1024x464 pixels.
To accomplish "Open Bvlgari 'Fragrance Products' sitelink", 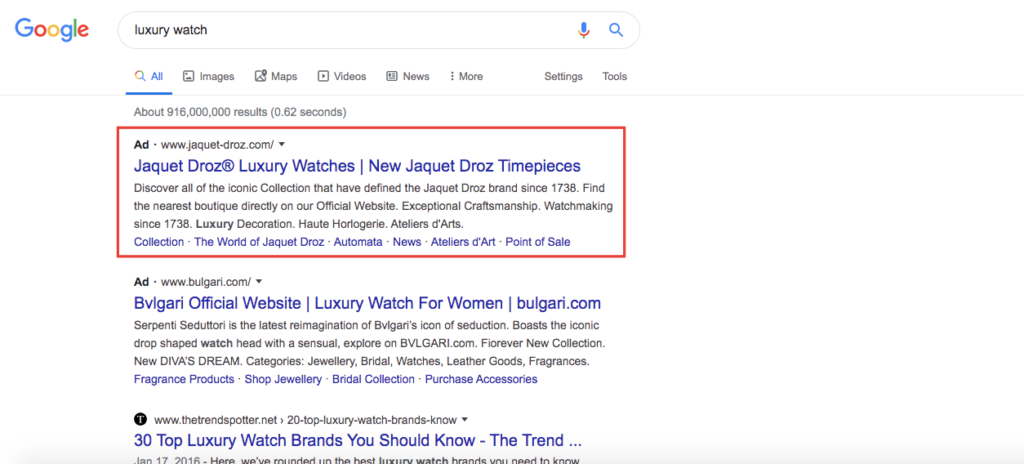I will coord(184,379).
